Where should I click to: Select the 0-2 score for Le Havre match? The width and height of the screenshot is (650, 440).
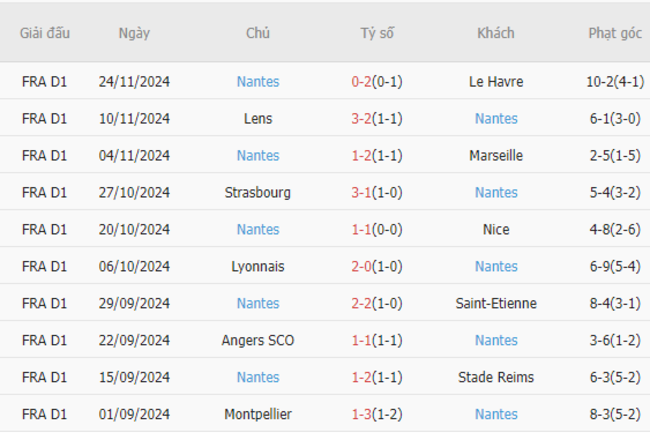tap(361, 82)
